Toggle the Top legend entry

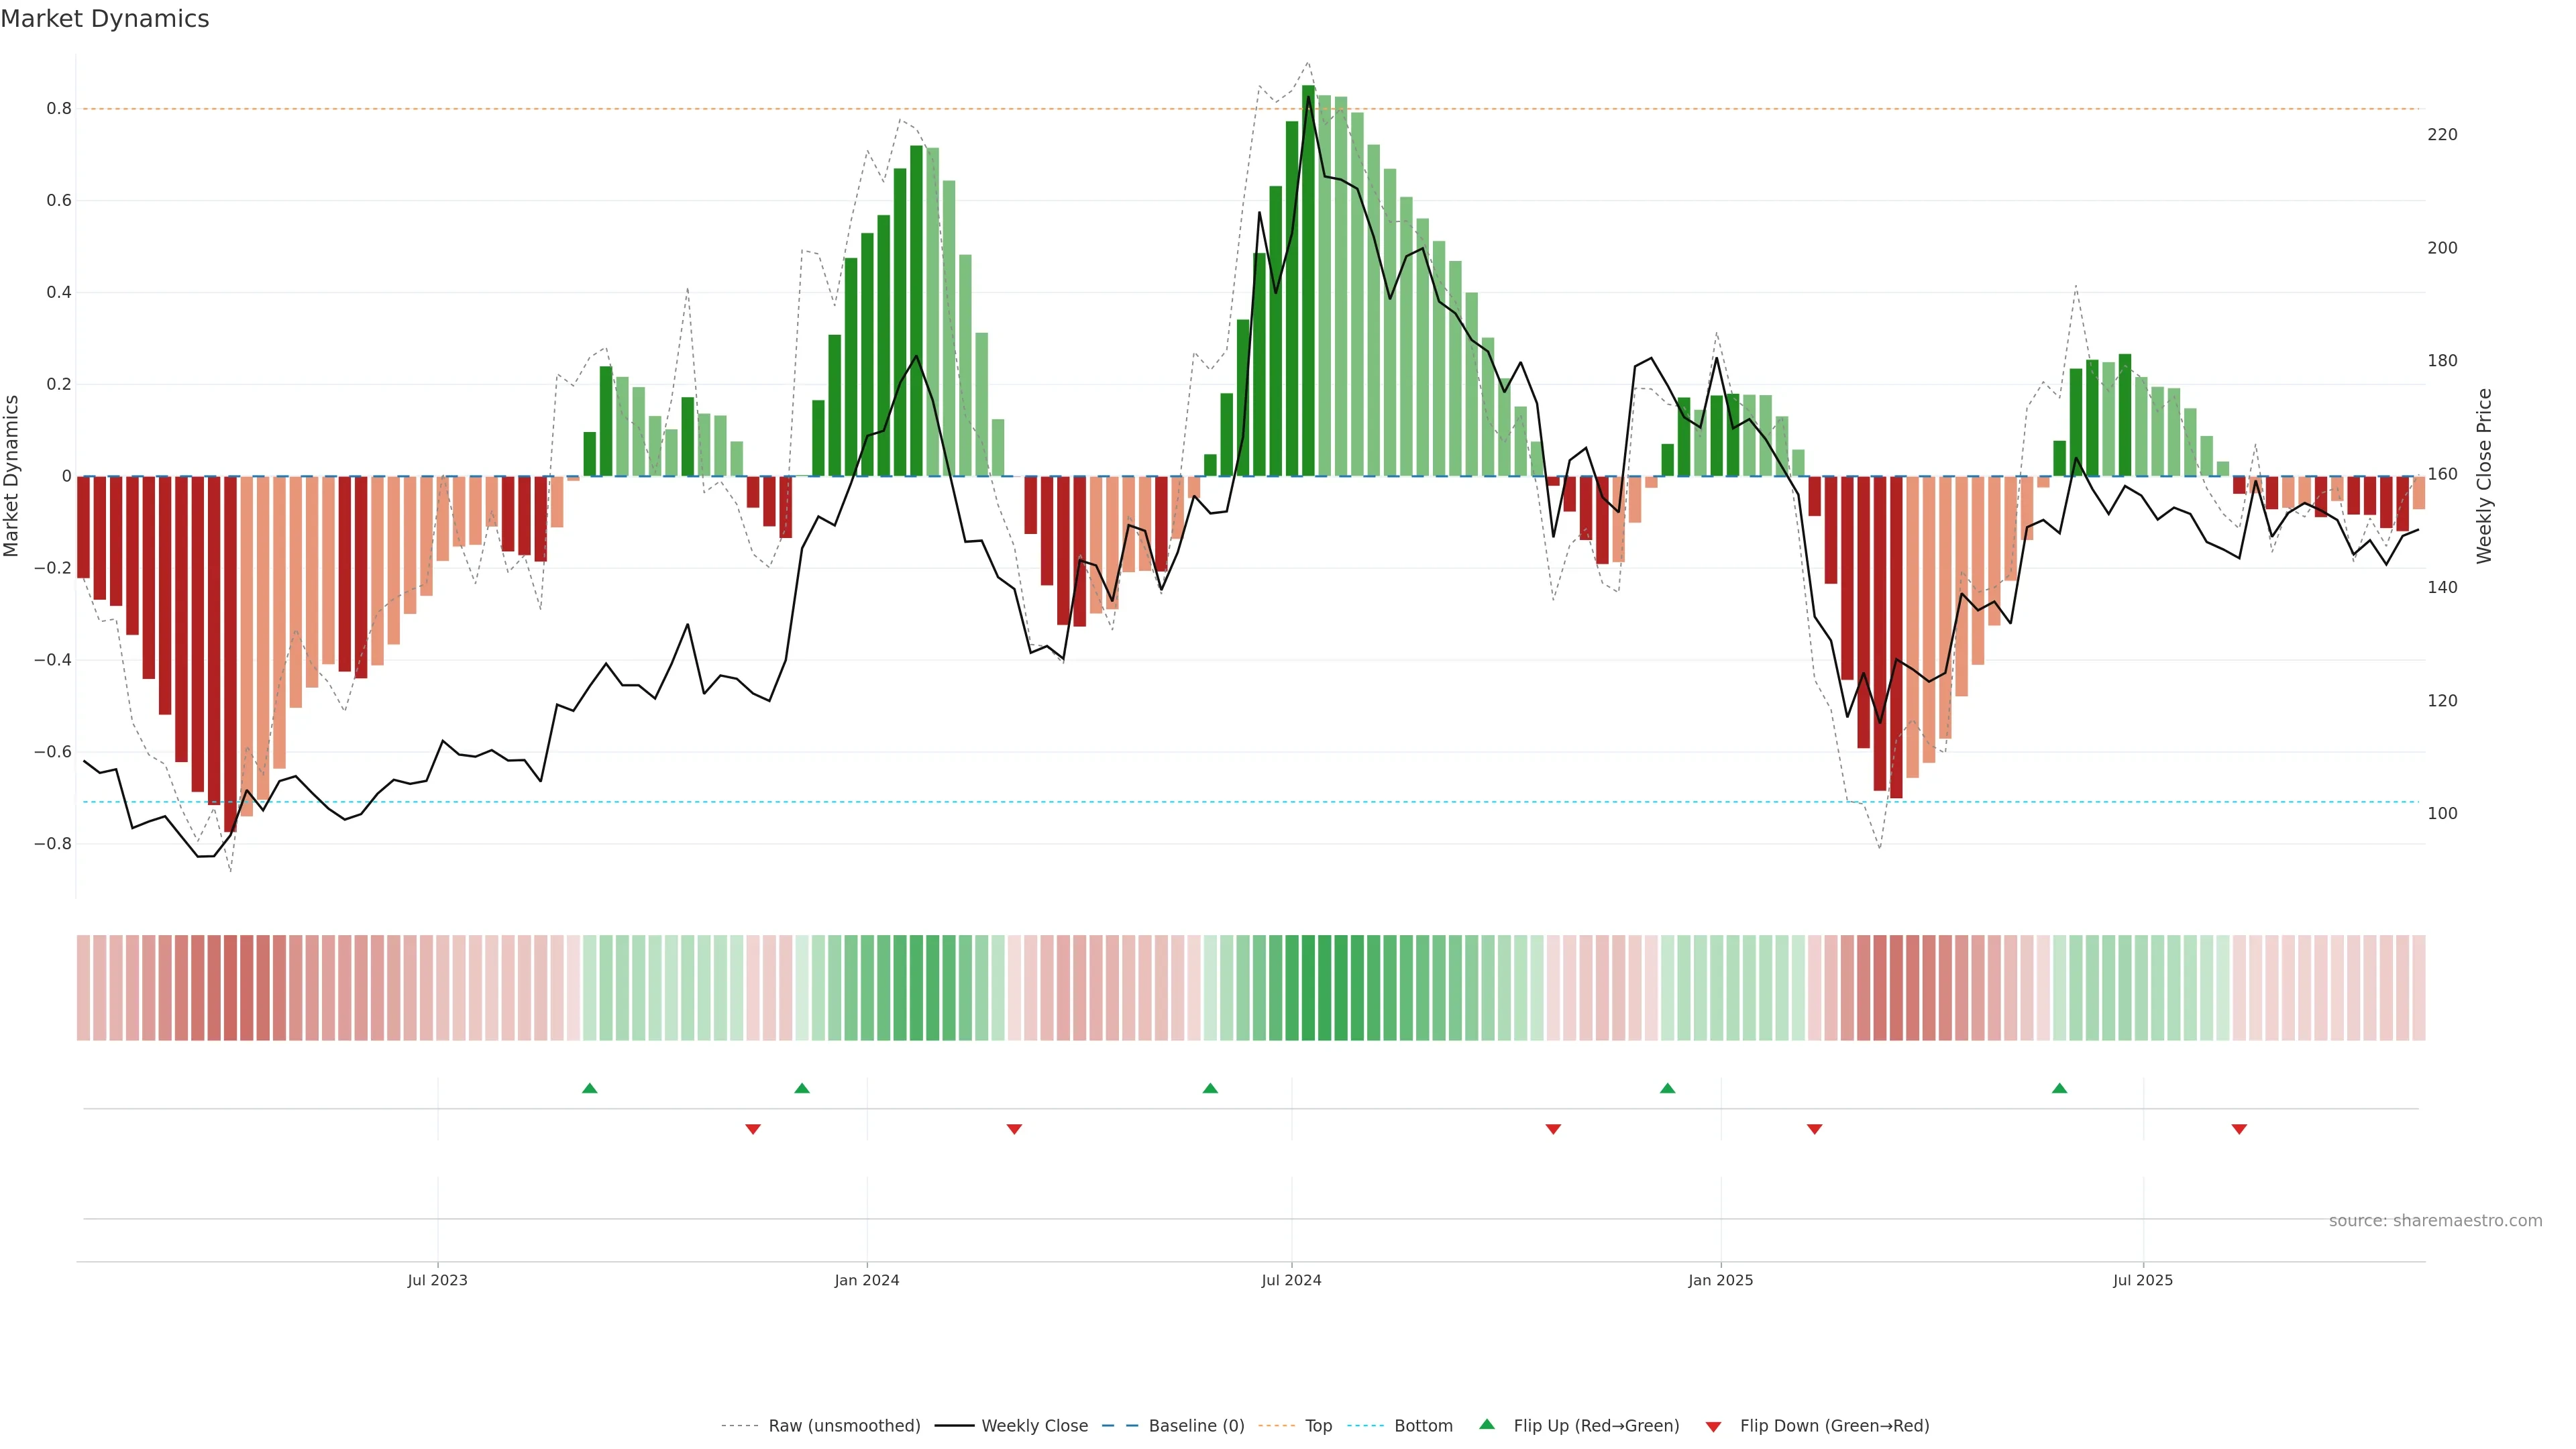1318,1425
